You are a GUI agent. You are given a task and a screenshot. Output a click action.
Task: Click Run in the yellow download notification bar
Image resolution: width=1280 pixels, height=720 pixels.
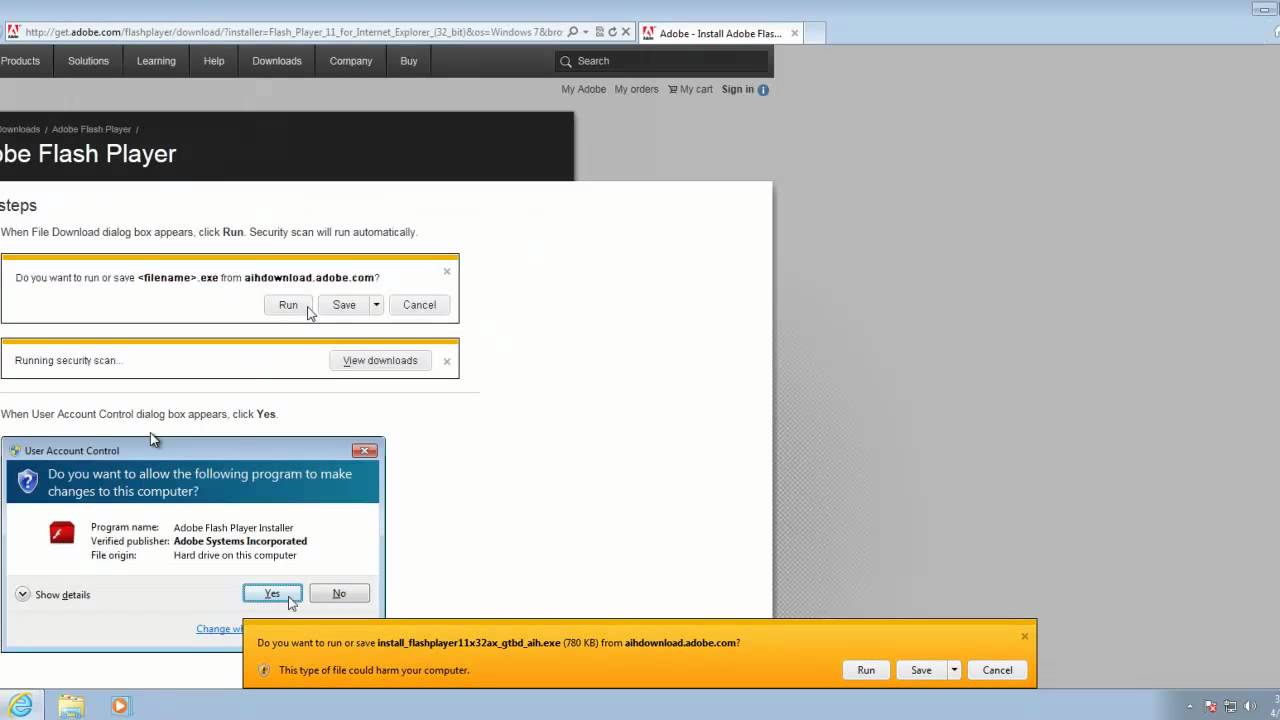pos(866,670)
